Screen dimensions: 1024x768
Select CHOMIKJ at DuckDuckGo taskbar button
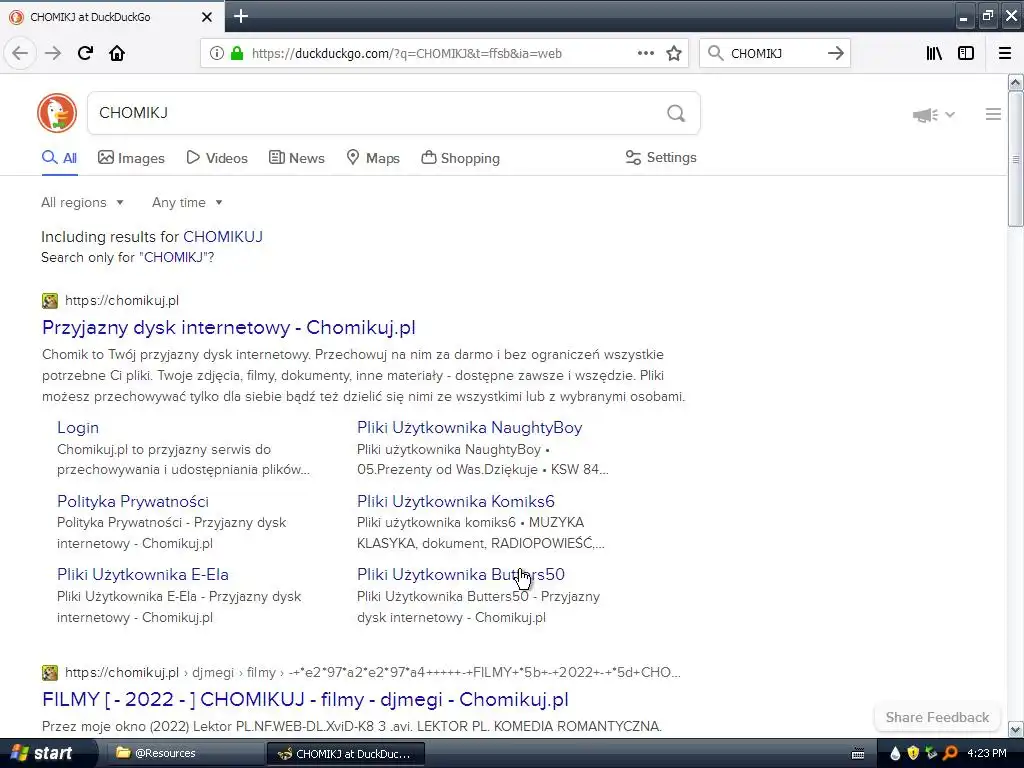[x=345, y=754]
